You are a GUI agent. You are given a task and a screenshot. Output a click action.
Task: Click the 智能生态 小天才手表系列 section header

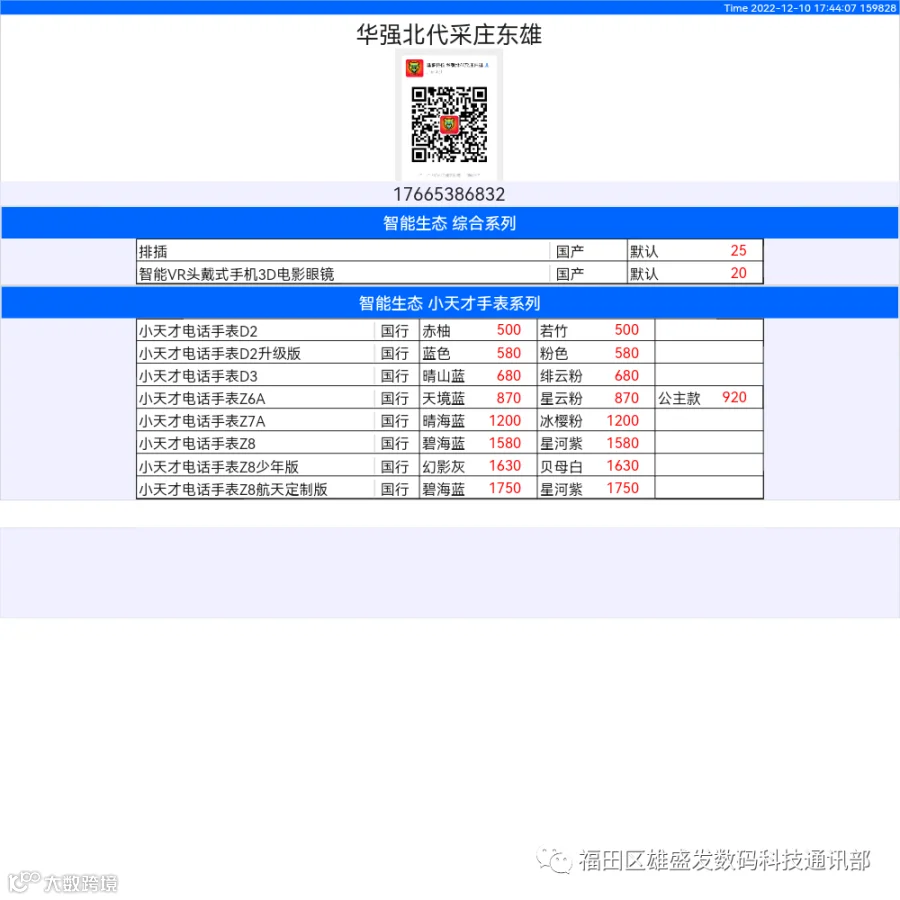(x=449, y=302)
